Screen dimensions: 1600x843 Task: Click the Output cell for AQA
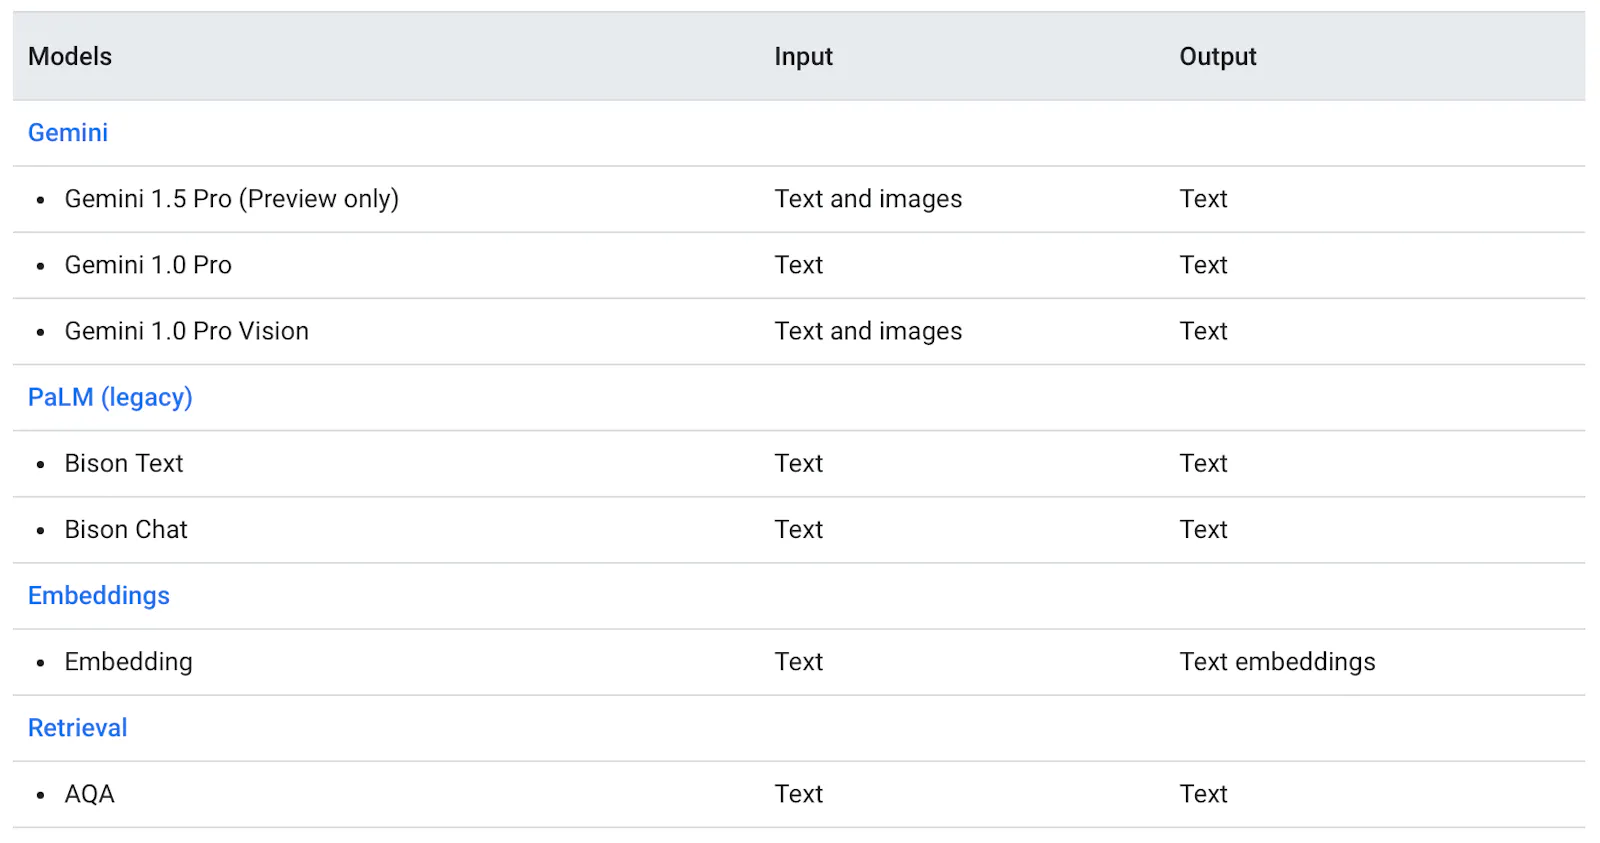(x=1203, y=794)
